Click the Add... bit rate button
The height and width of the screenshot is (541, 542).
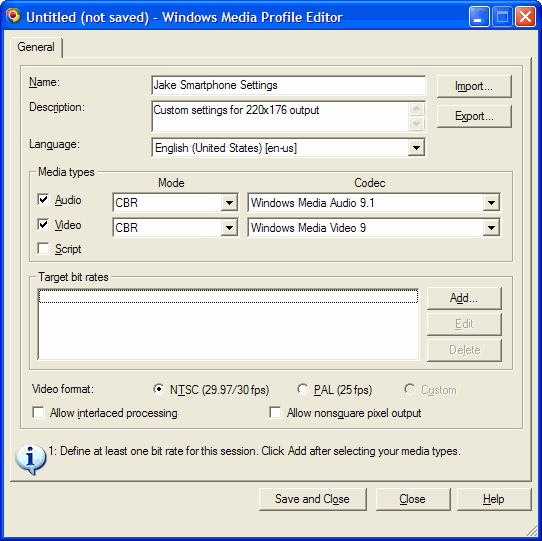[x=464, y=298]
